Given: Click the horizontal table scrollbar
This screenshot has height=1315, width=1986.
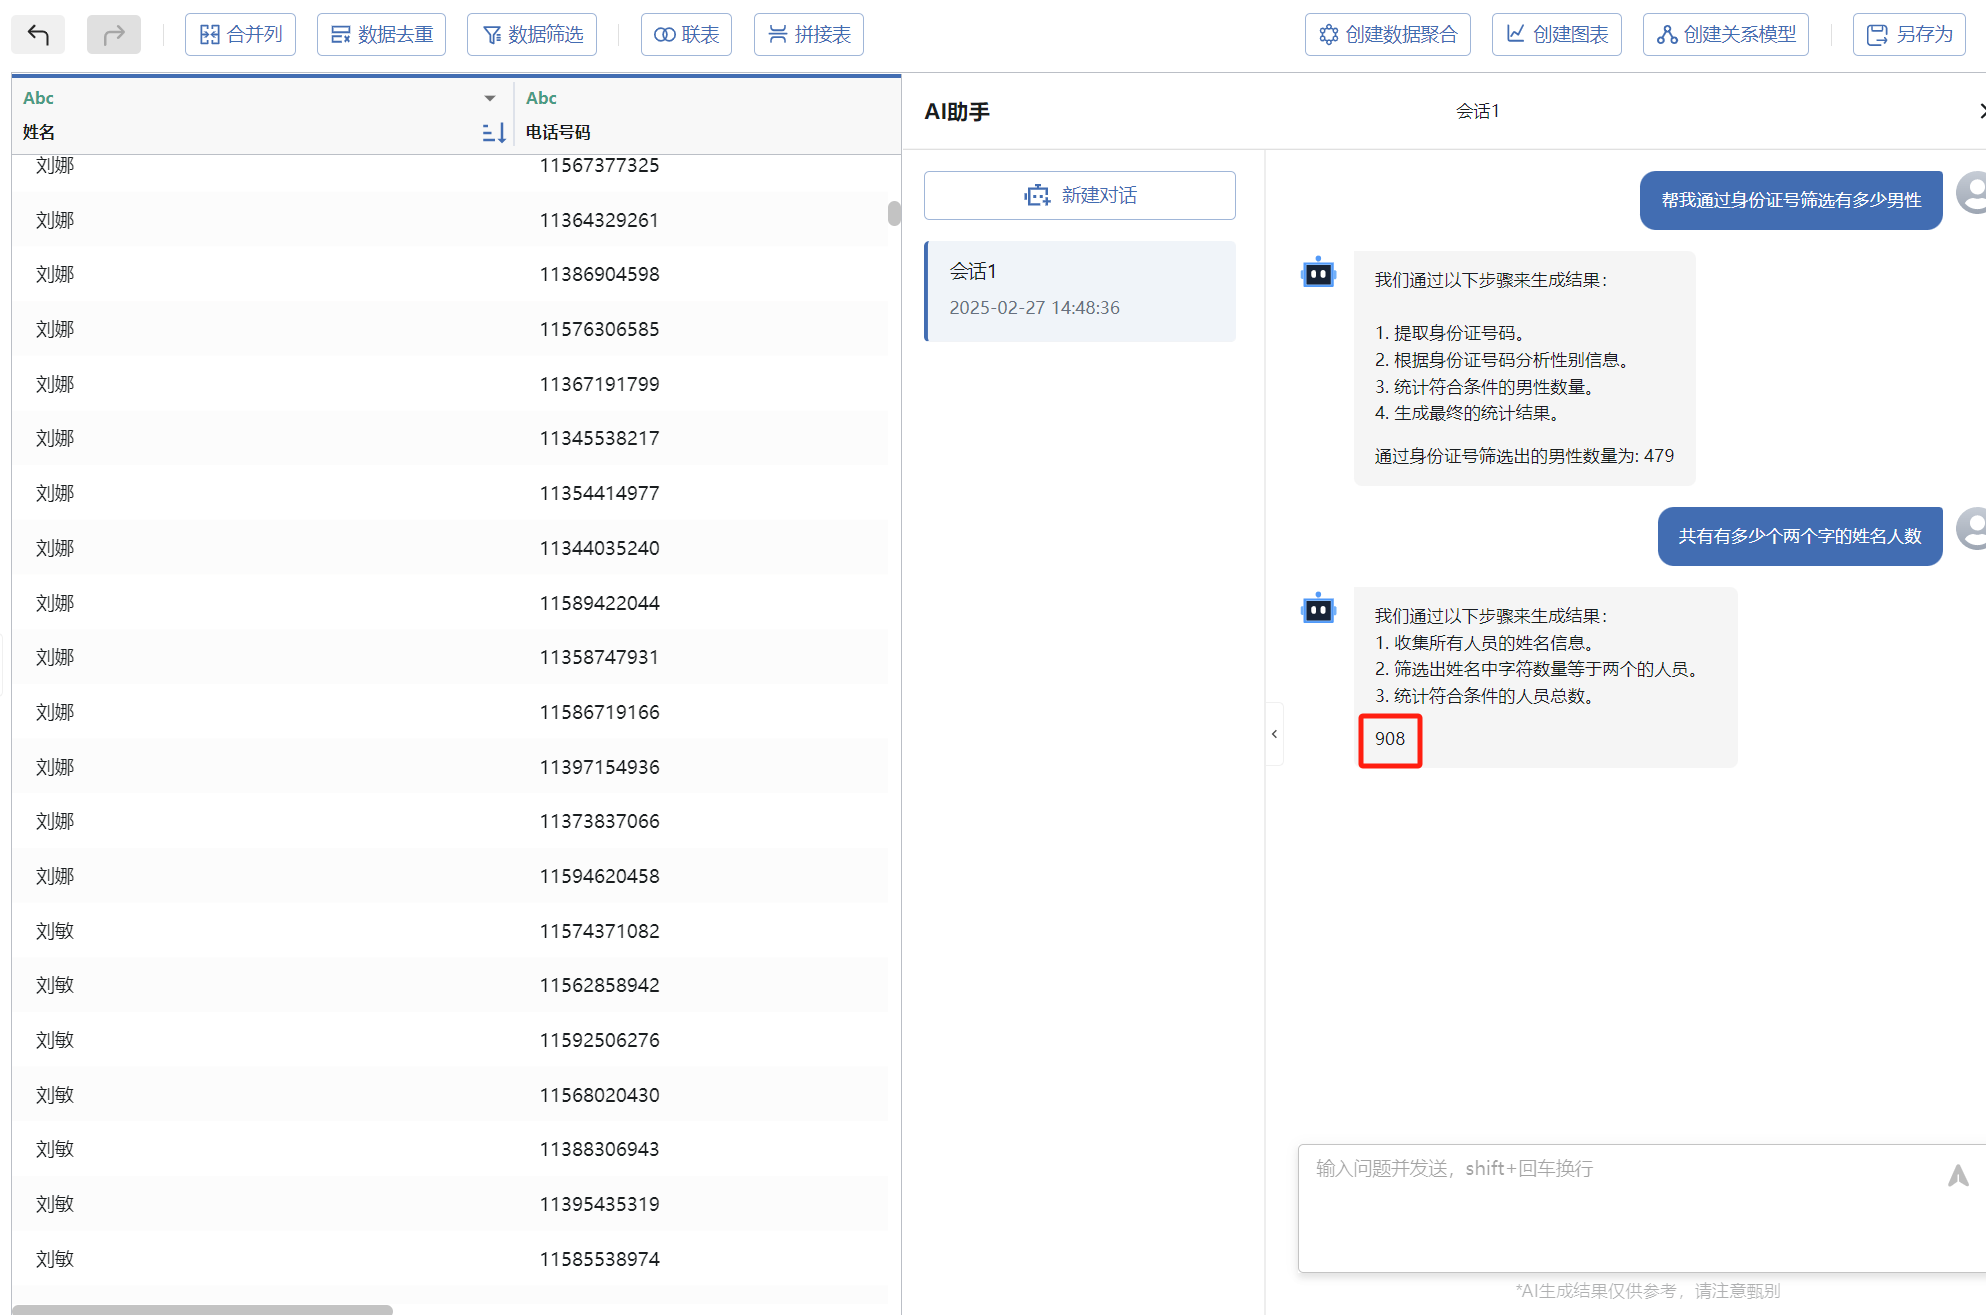Looking at the screenshot, I should 202,1309.
